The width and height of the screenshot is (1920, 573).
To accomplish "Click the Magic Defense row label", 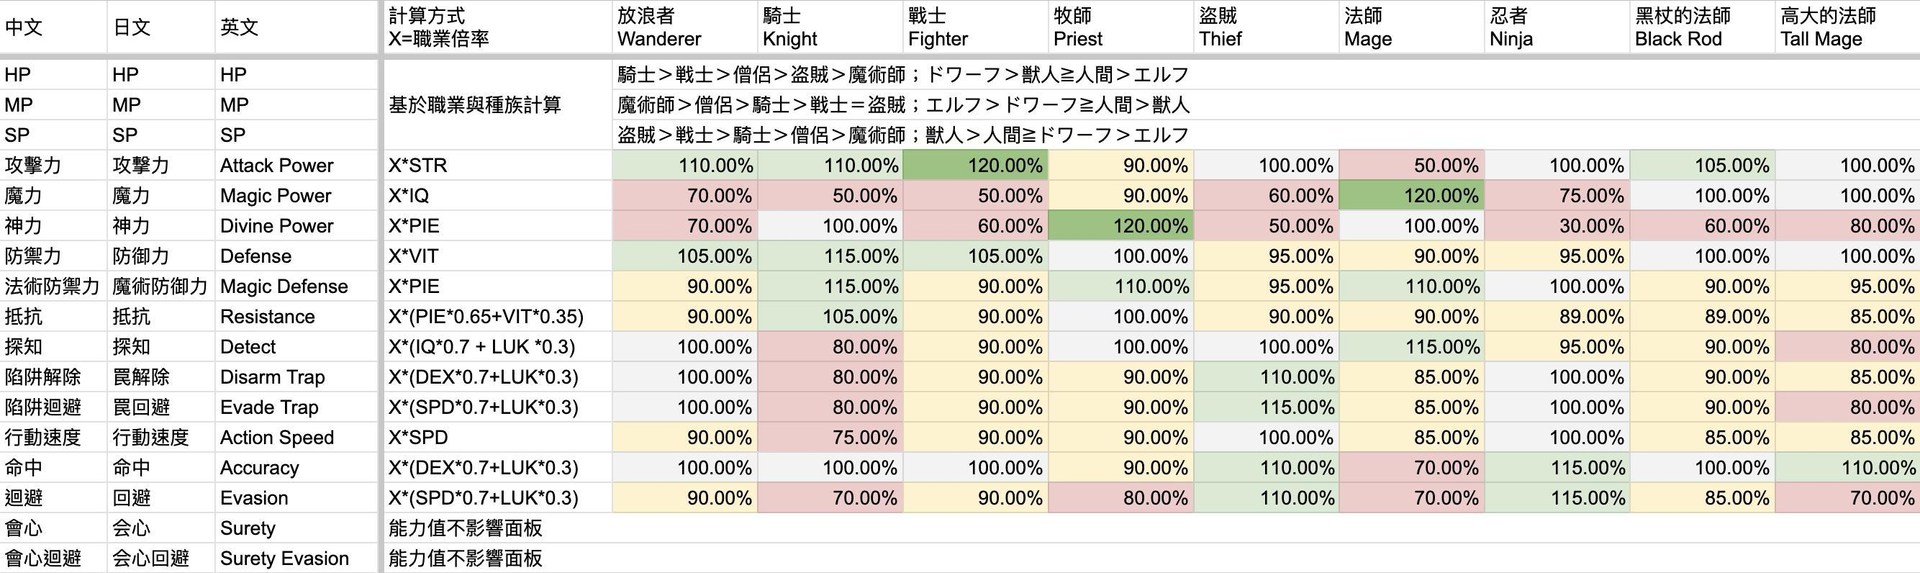I will pyautogui.click(x=298, y=286).
